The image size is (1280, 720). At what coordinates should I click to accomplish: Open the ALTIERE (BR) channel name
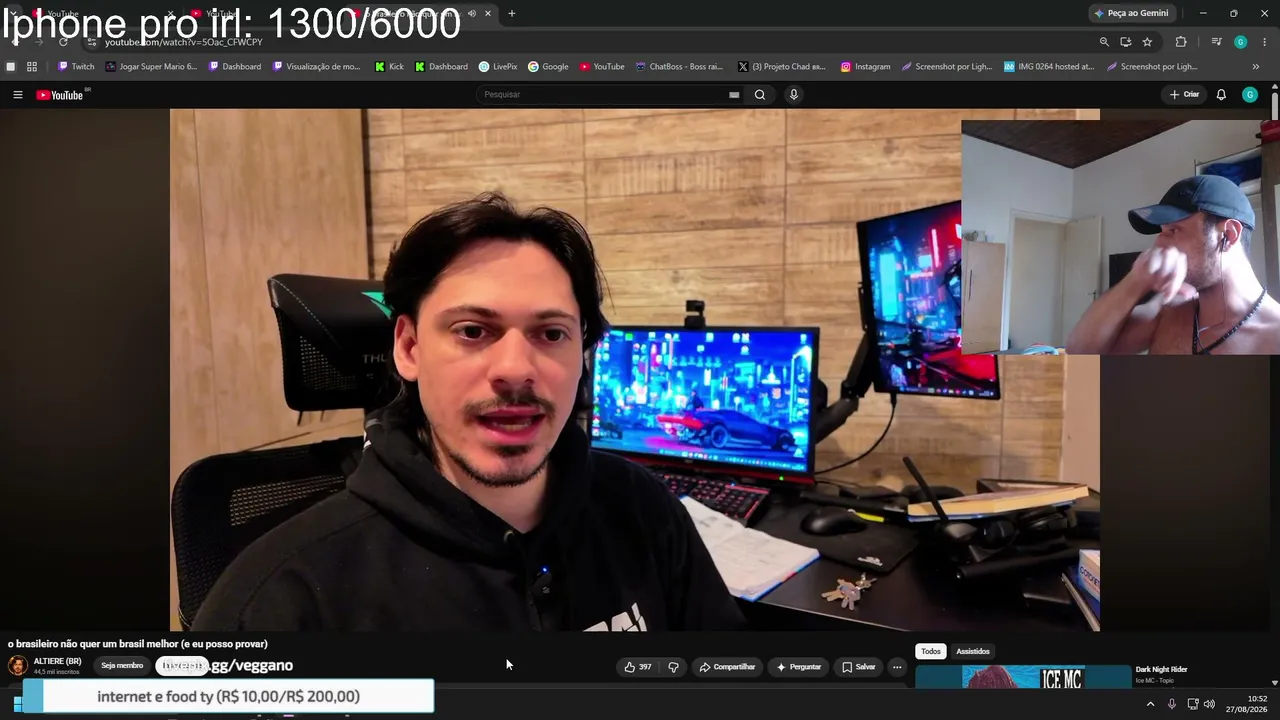(x=58, y=662)
